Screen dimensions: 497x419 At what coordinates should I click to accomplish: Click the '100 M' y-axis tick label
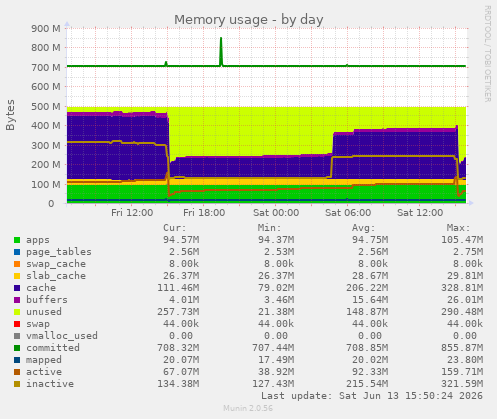click(x=46, y=185)
